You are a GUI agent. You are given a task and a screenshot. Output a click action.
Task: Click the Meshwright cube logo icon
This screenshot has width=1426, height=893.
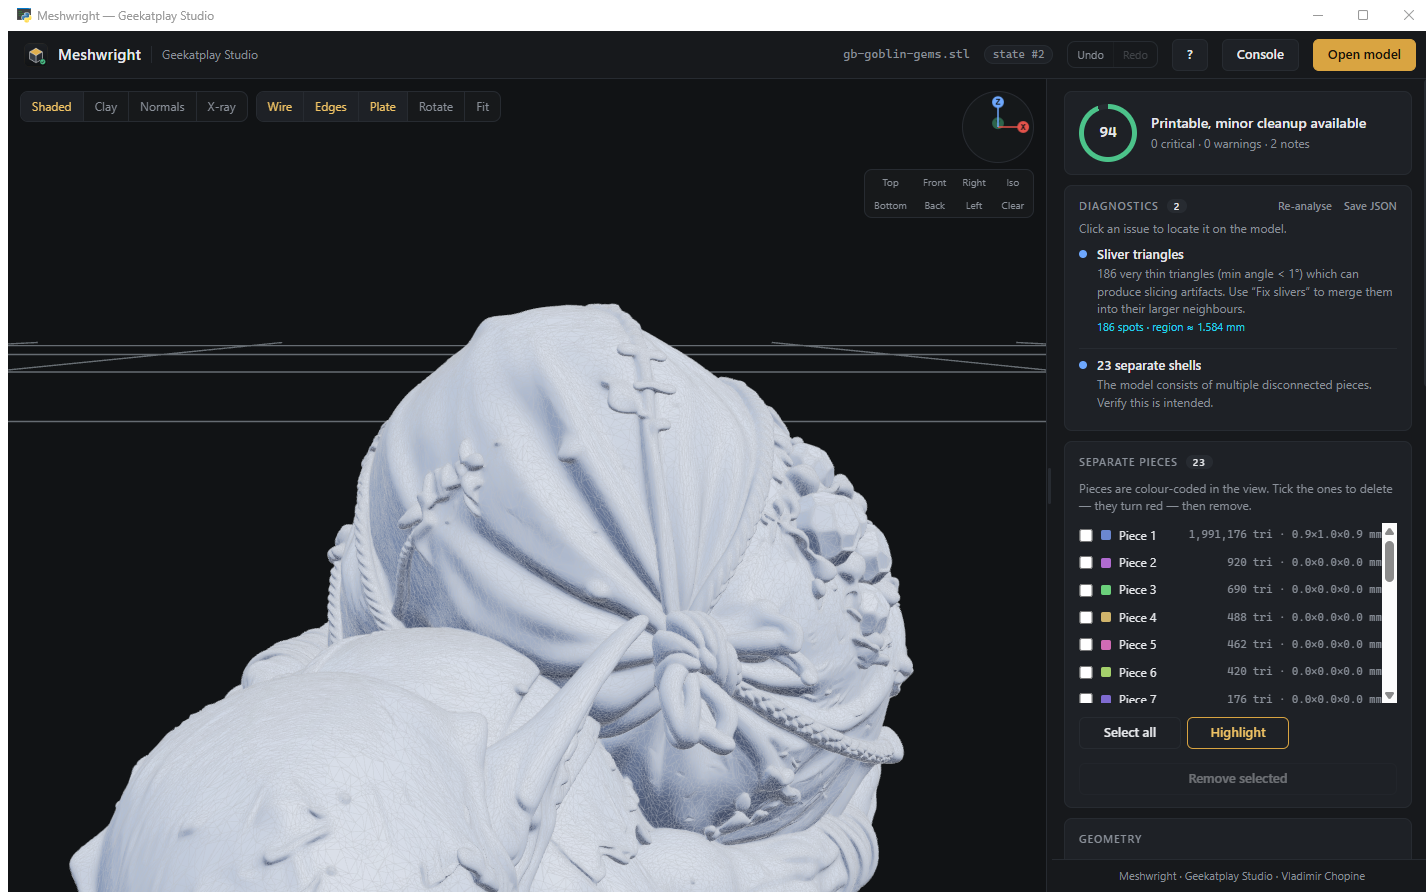tap(37, 55)
